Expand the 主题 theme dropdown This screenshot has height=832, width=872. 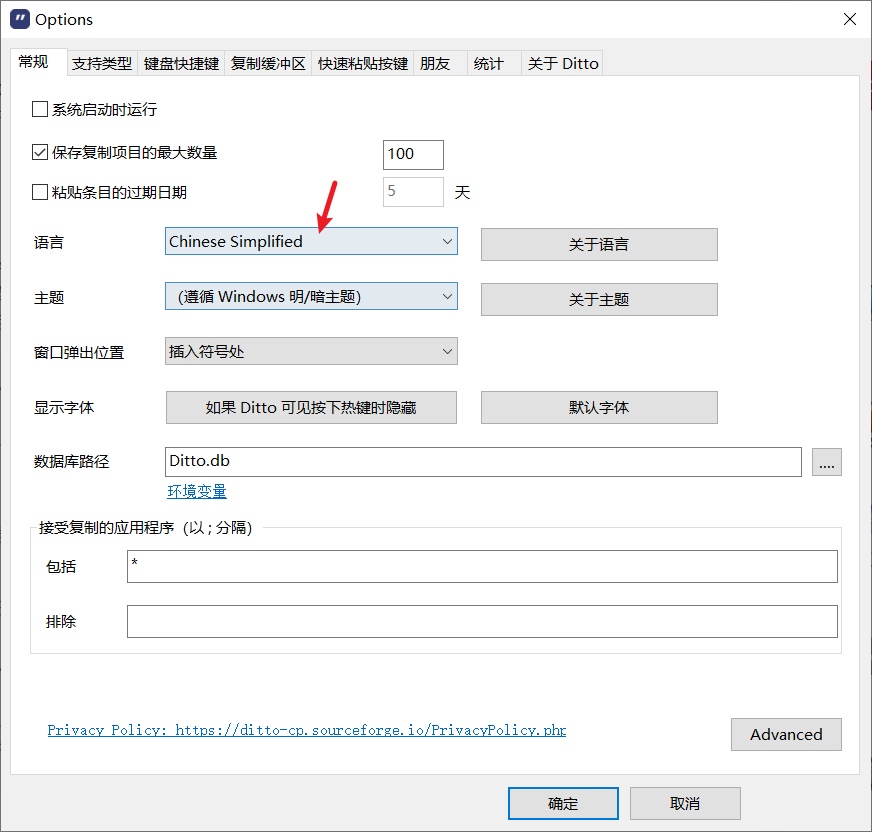tap(311, 297)
